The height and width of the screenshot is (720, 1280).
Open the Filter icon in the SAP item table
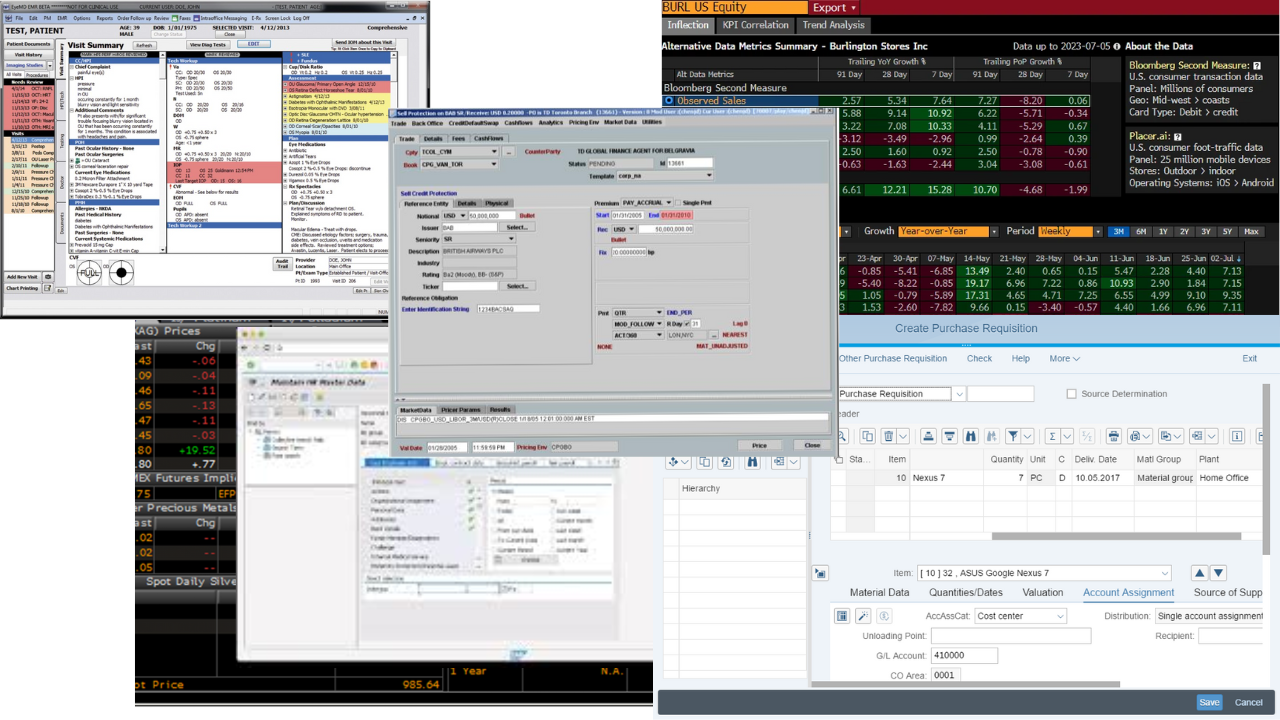click(1012, 435)
